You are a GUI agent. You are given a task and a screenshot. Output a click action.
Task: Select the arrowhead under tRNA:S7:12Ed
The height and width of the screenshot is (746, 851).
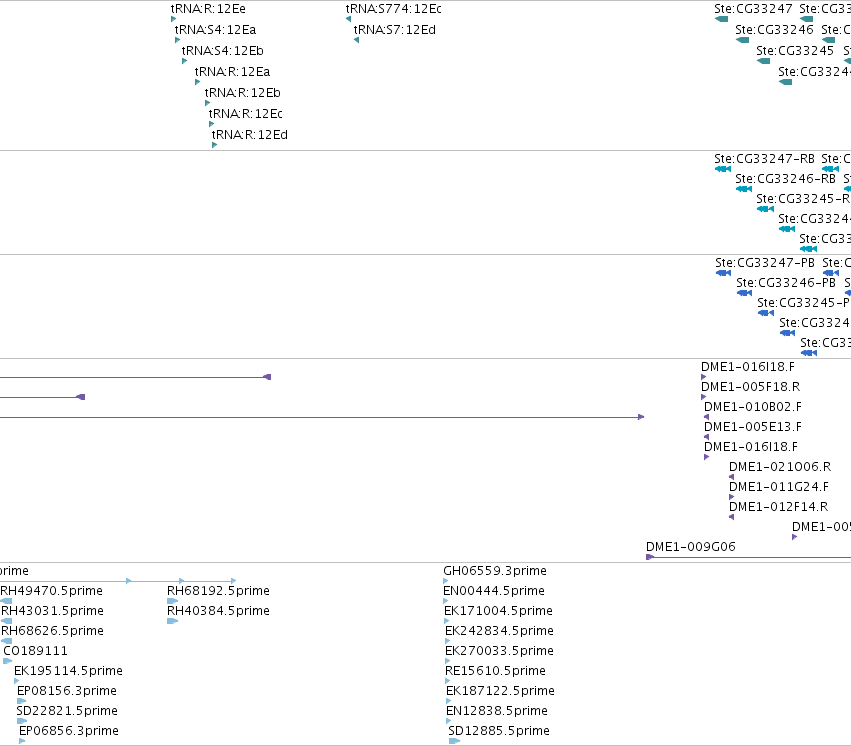[356, 40]
